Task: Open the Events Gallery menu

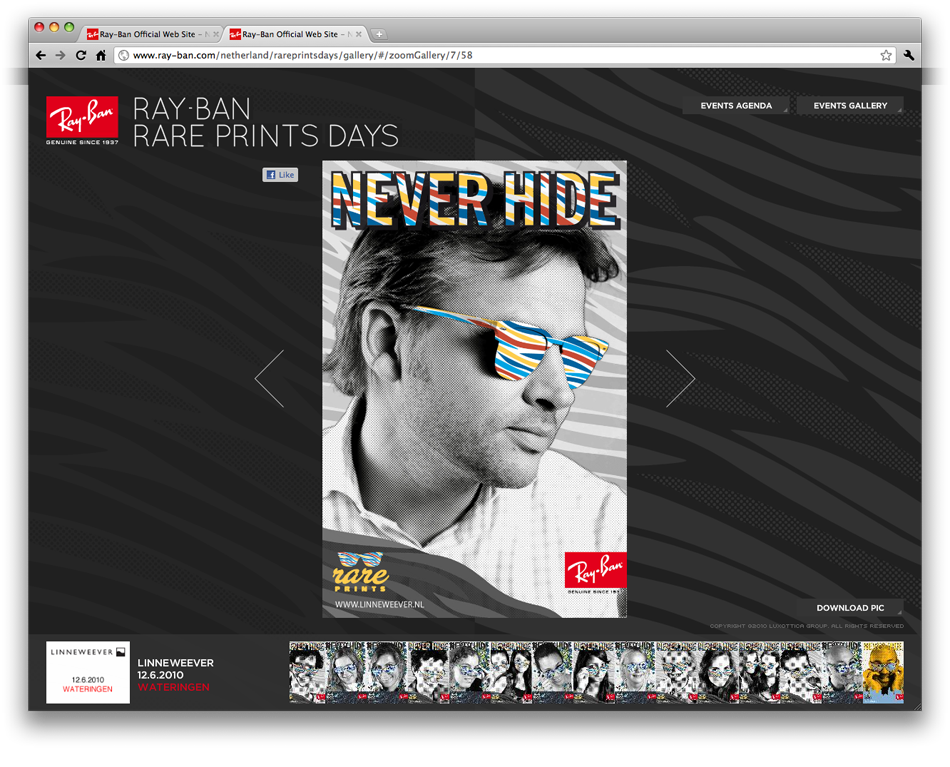Action: [849, 105]
